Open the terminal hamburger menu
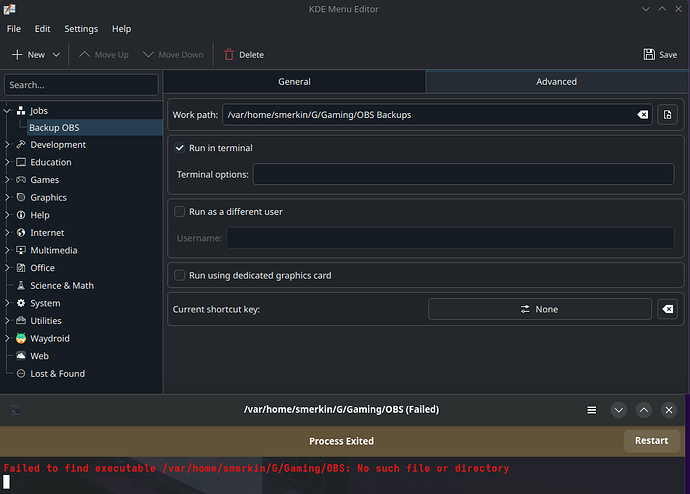Image resolution: width=690 pixels, height=494 pixels. pyautogui.click(x=591, y=409)
